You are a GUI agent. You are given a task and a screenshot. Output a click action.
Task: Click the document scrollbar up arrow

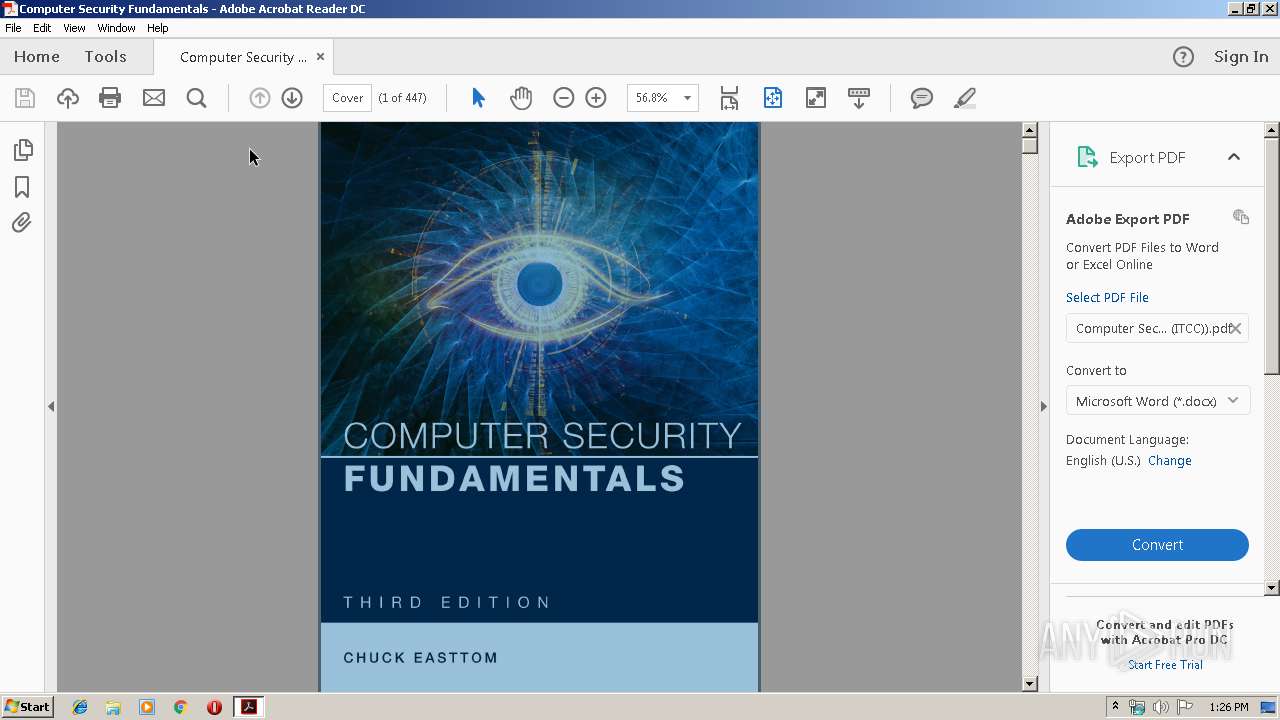(1030, 130)
